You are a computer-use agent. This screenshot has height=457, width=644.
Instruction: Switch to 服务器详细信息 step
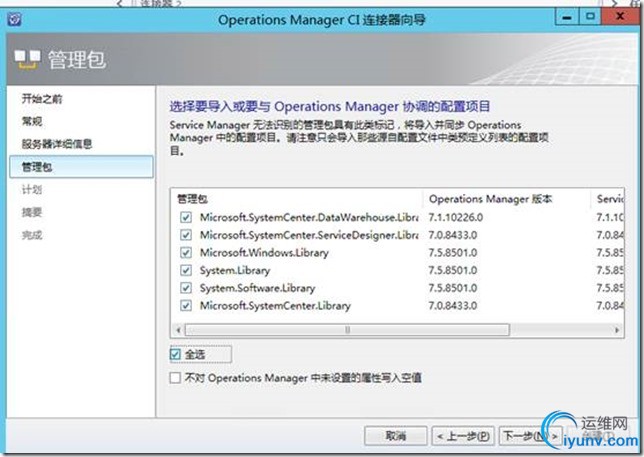[x=57, y=143]
